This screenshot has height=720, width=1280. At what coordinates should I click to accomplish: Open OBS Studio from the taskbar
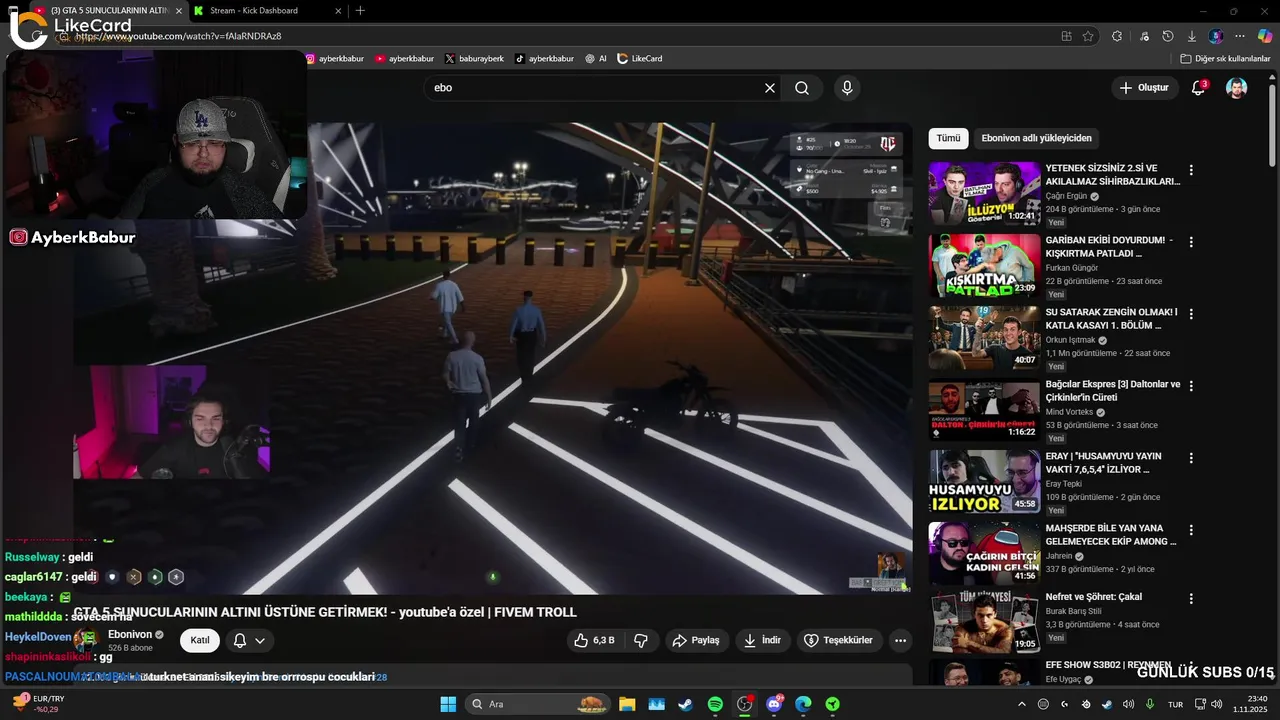click(x=744, y=704)
